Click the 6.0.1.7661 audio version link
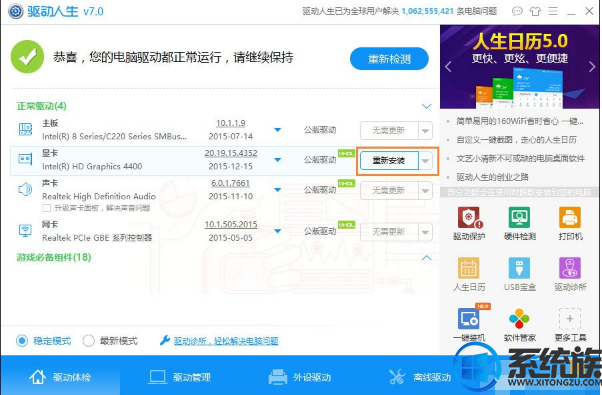The height and width of the screenshot is (395, 602). pos(230,183)
